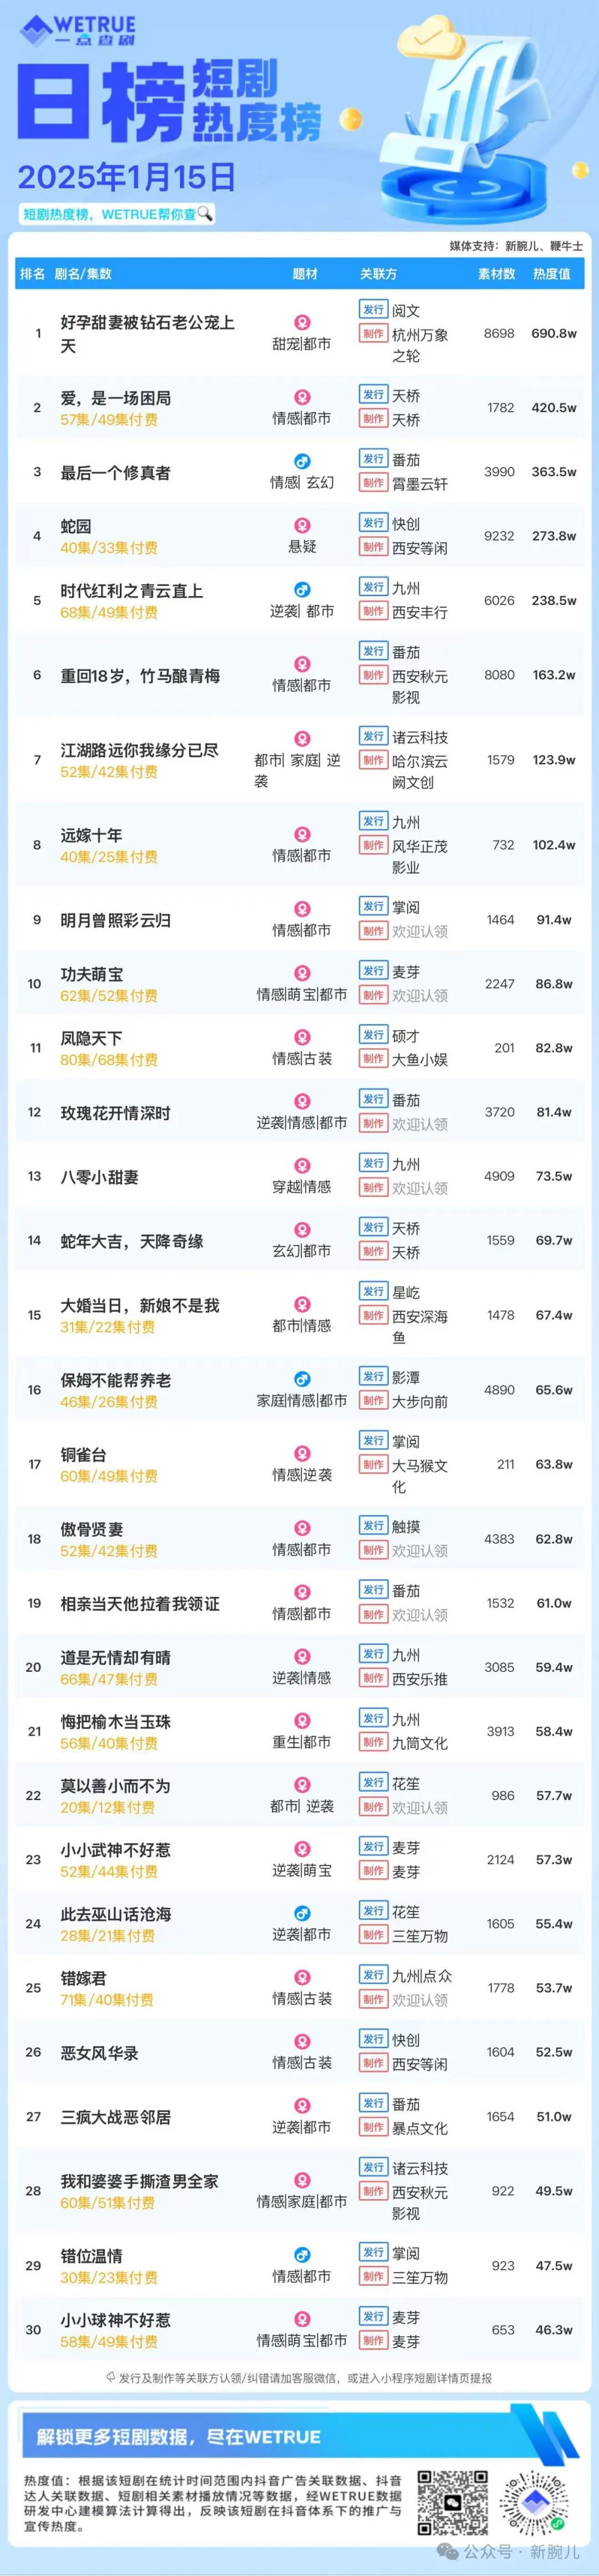Click the 制作 tag beside 杭州万象之轮
The width and height of the screenshot is (599, 2576).
point(373,334)
